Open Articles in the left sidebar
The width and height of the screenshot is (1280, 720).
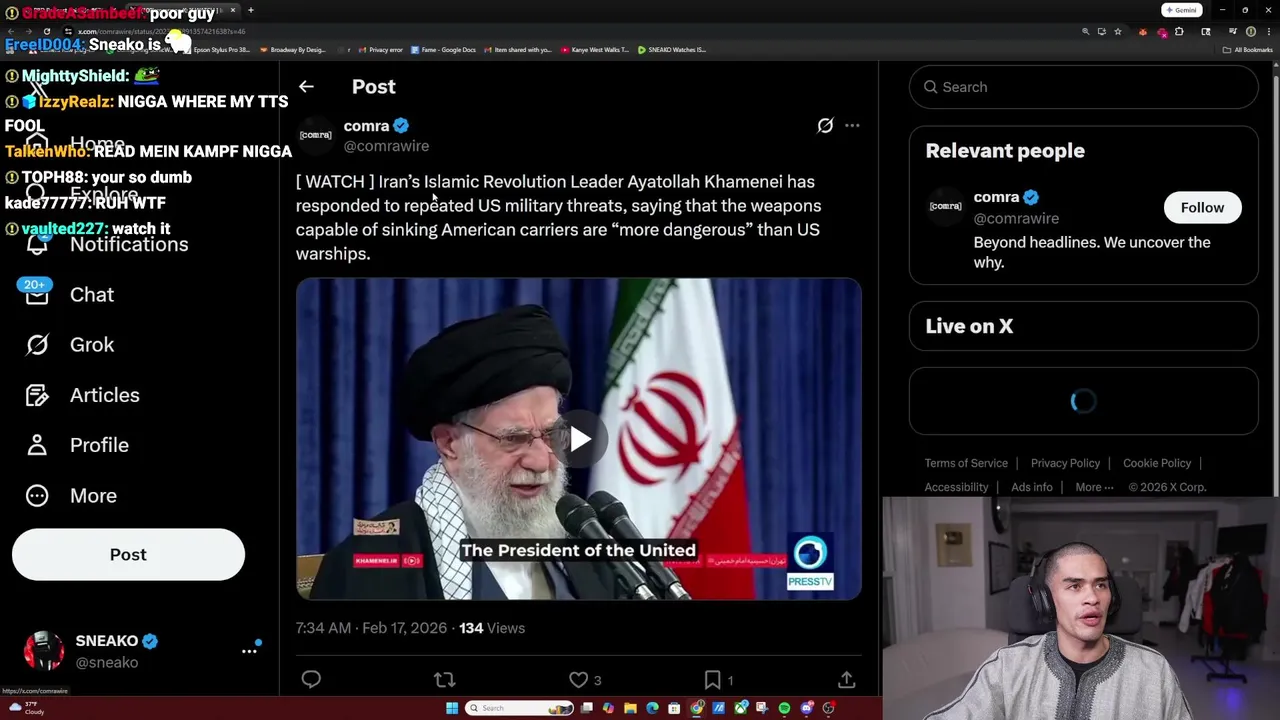105,395
